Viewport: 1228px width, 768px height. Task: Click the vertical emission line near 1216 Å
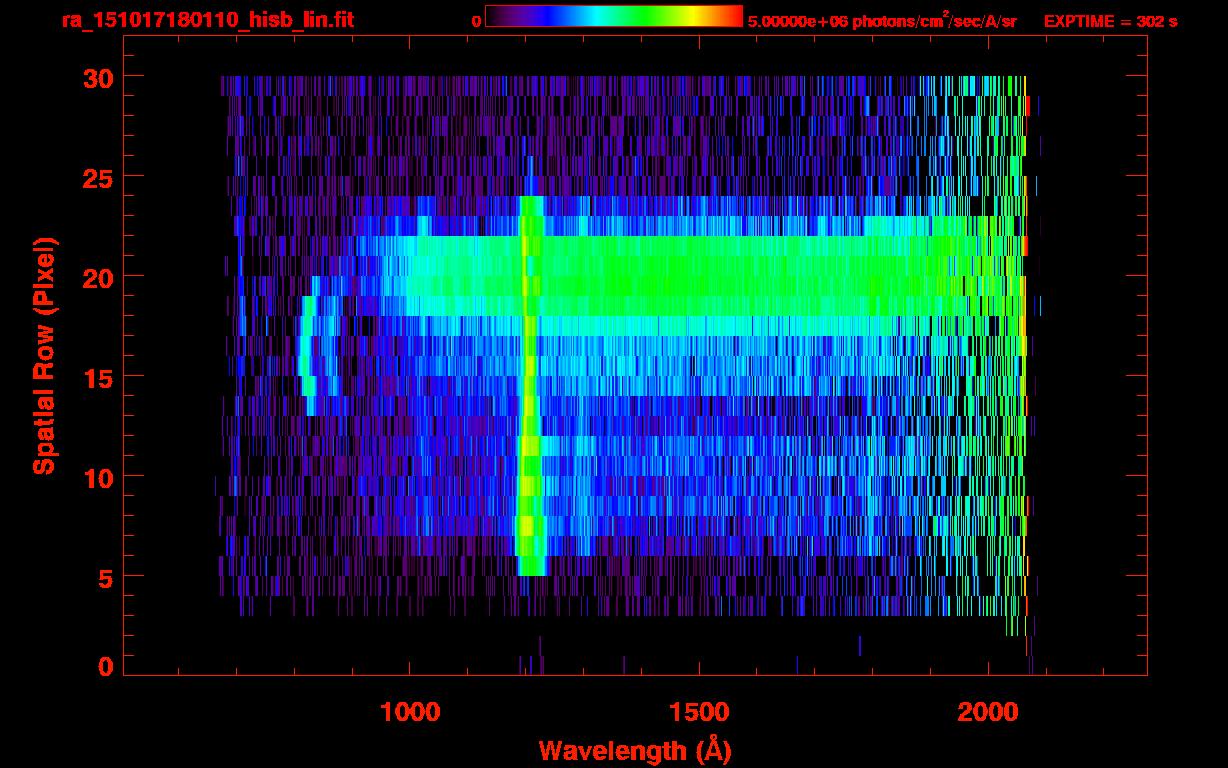pyautogui.click(x=529, y=385)
